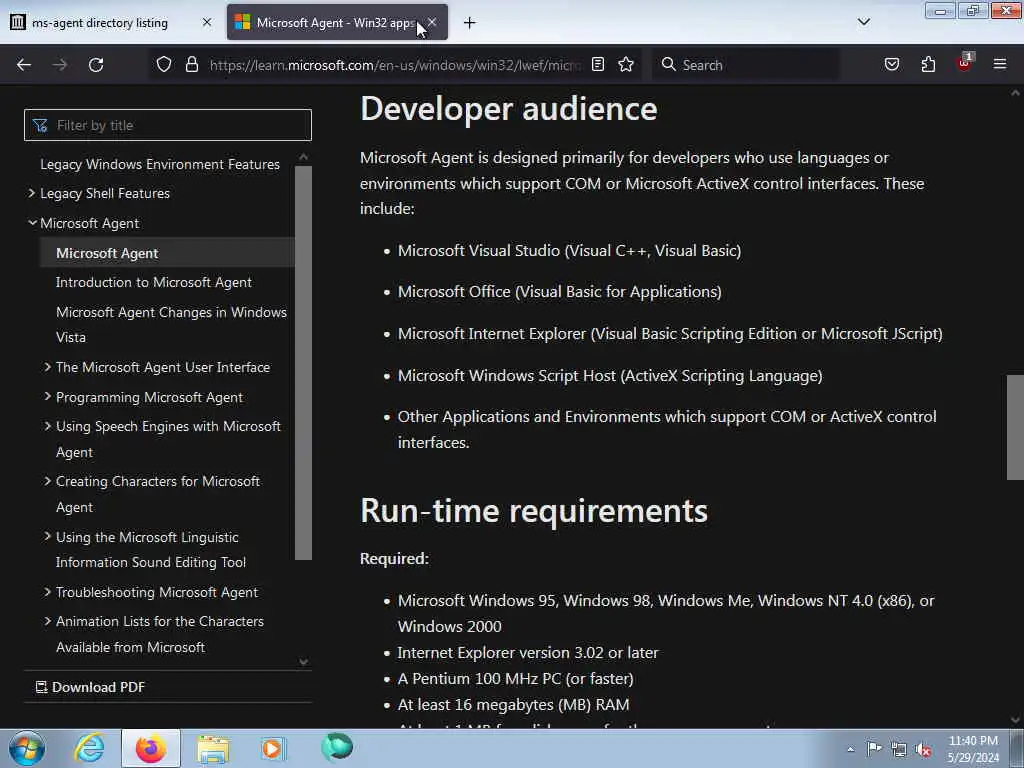Click the address bar URL
The image size is (1024, 768).
(395, 65)
